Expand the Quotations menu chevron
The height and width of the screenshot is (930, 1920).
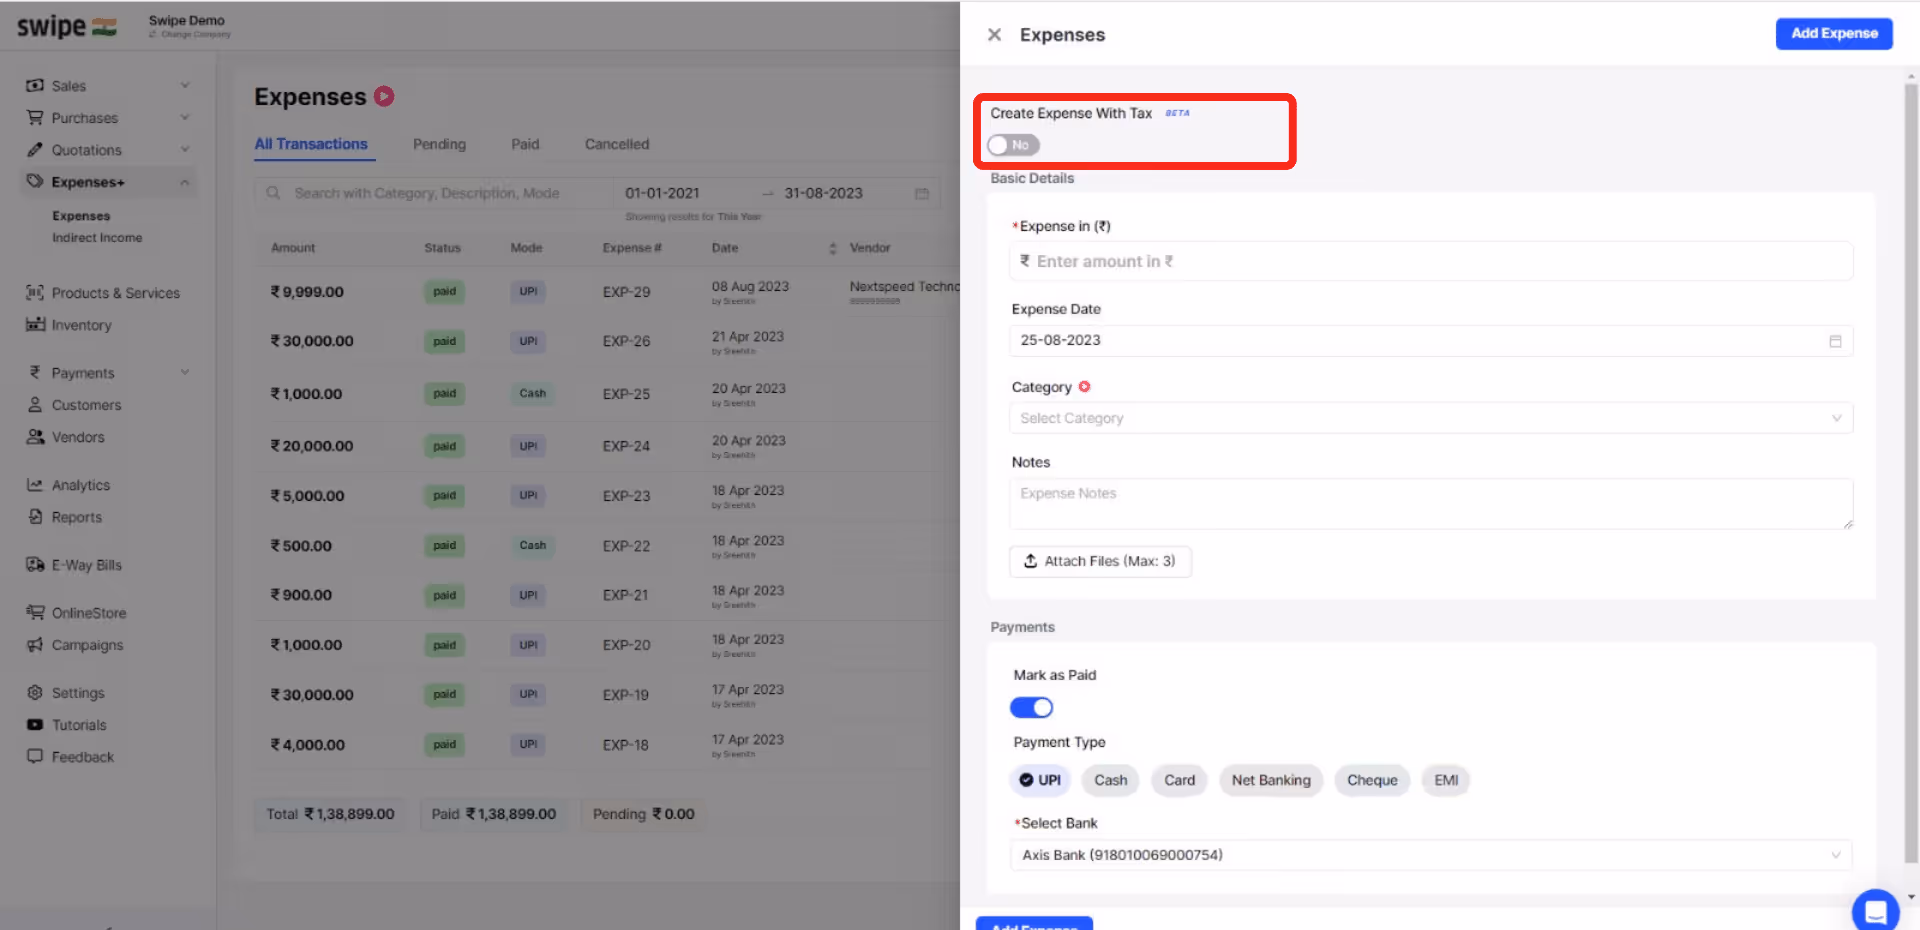[185, 150]
